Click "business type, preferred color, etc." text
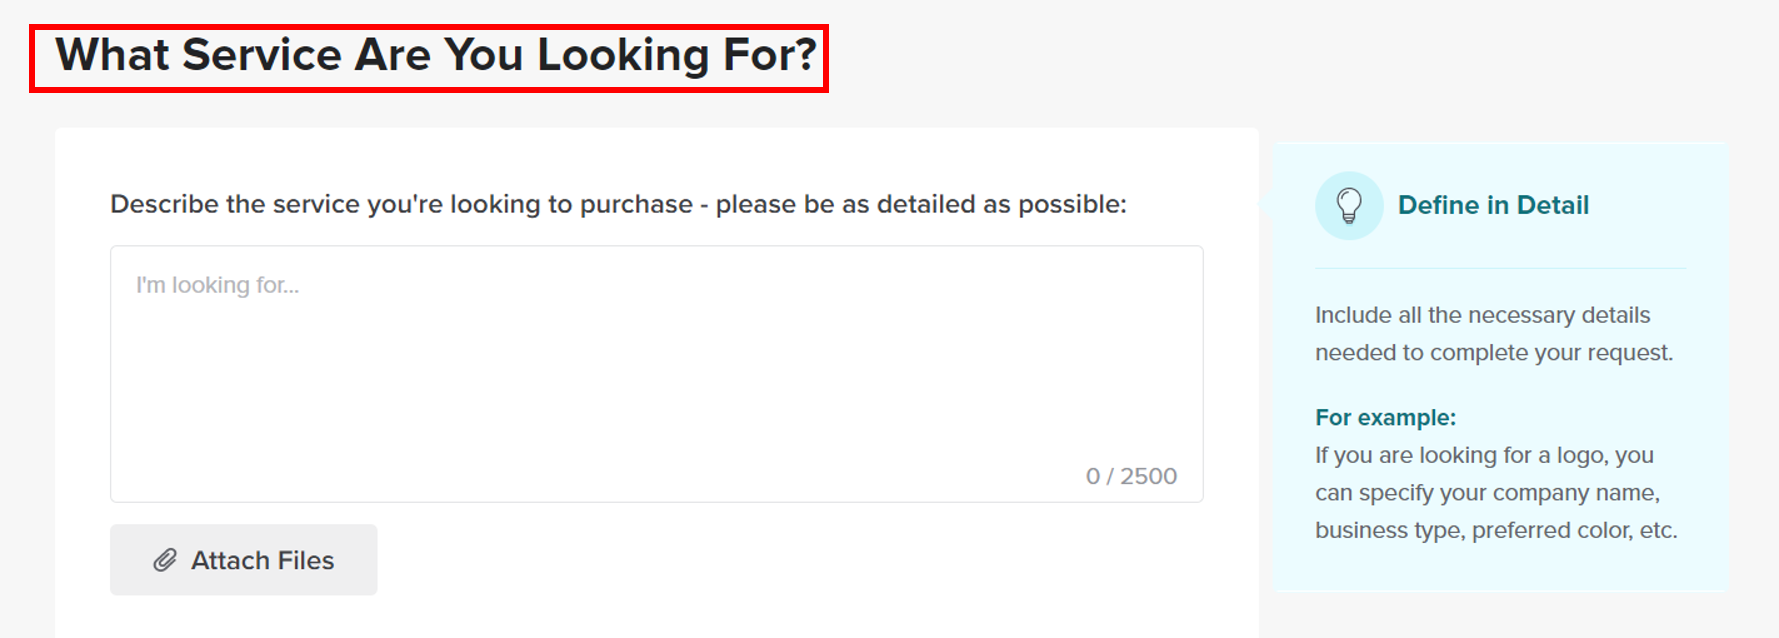Screen dimensions: 1779x638 click(1496, 530)
